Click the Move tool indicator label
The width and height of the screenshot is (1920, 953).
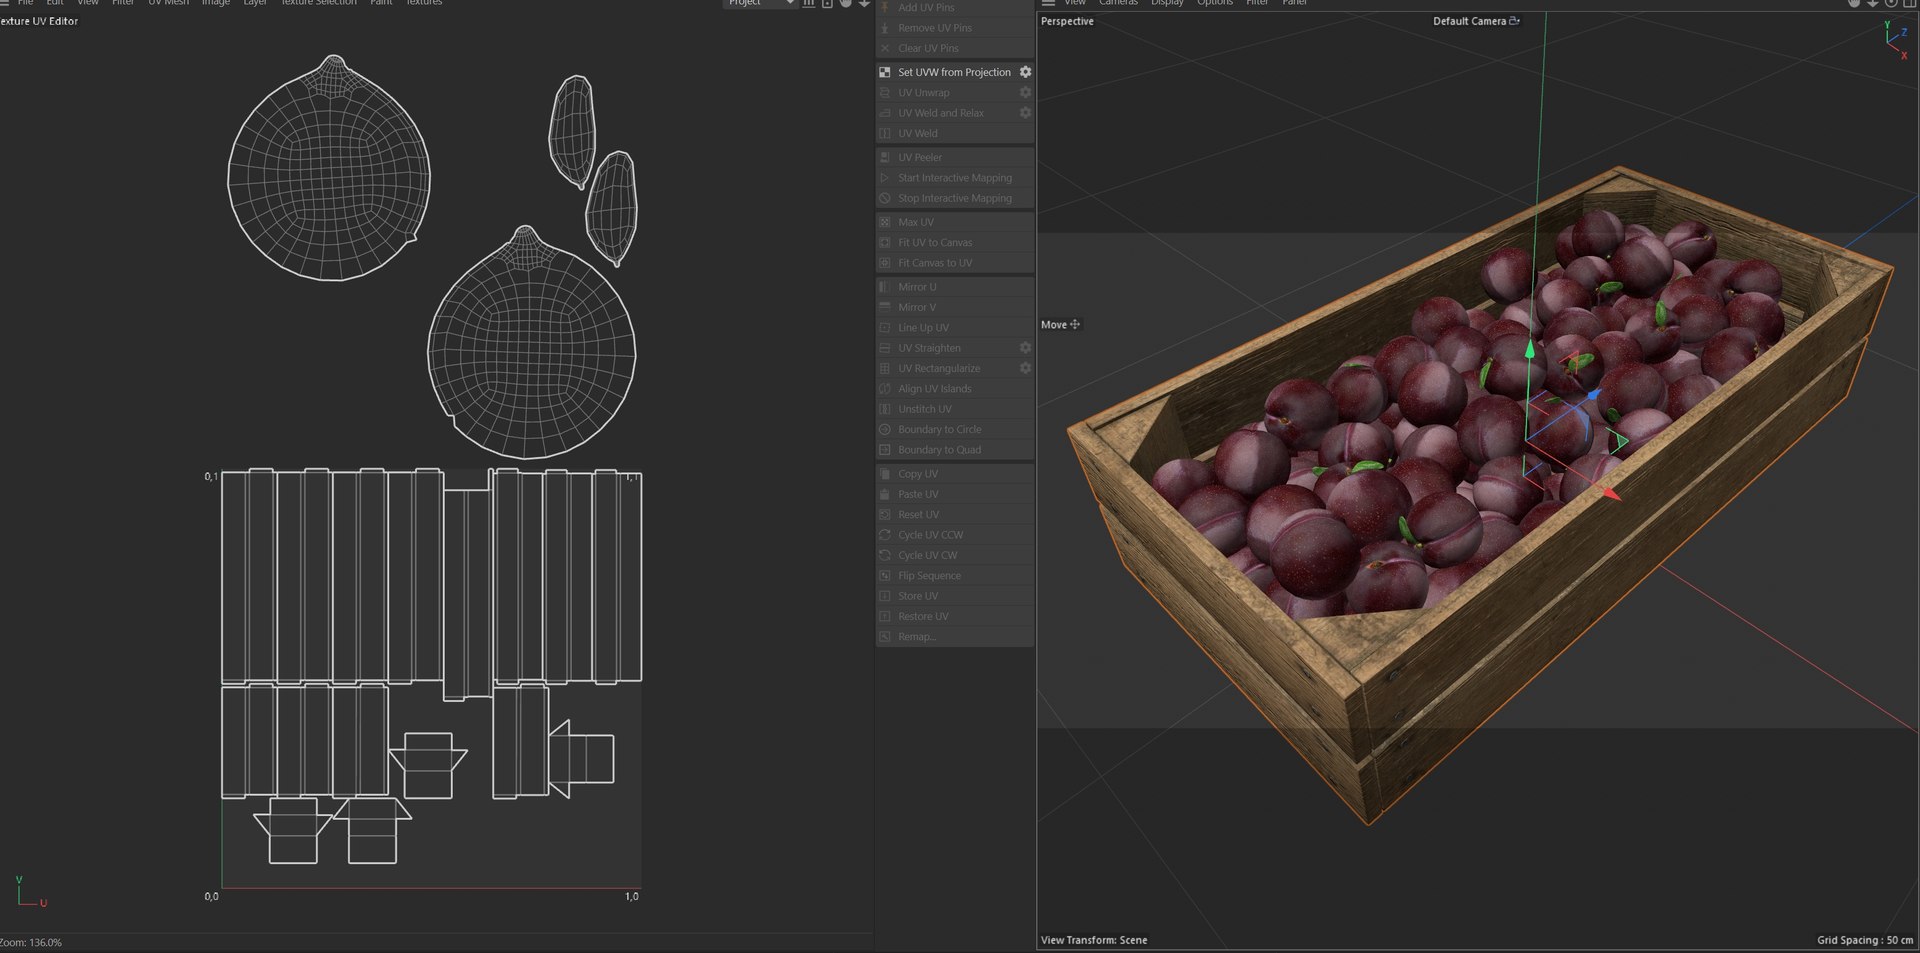click(x=1060, y=325)
